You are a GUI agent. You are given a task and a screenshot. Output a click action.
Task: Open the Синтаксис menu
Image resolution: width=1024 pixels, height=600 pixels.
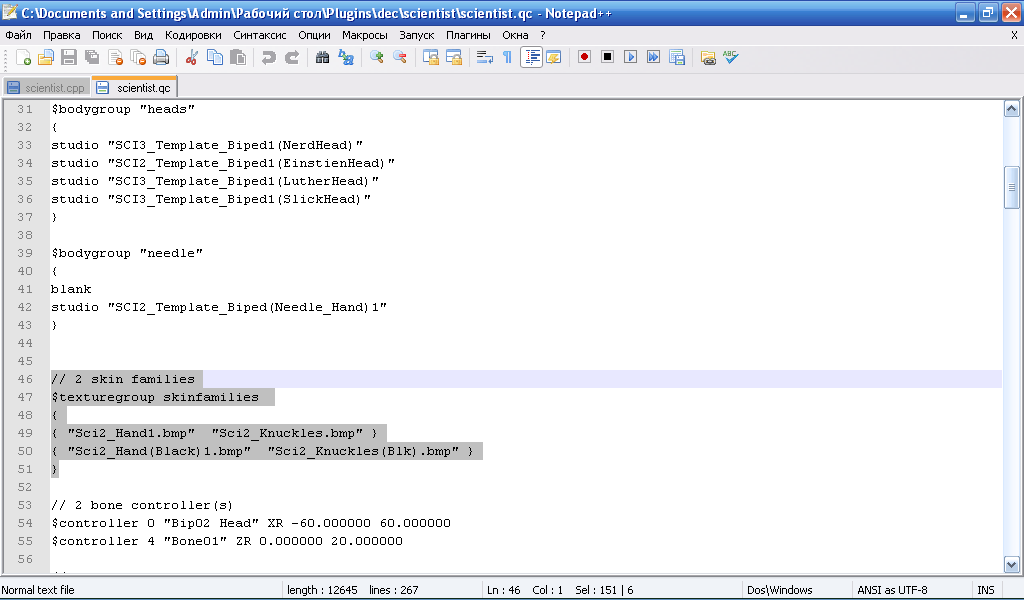(260, 35)
